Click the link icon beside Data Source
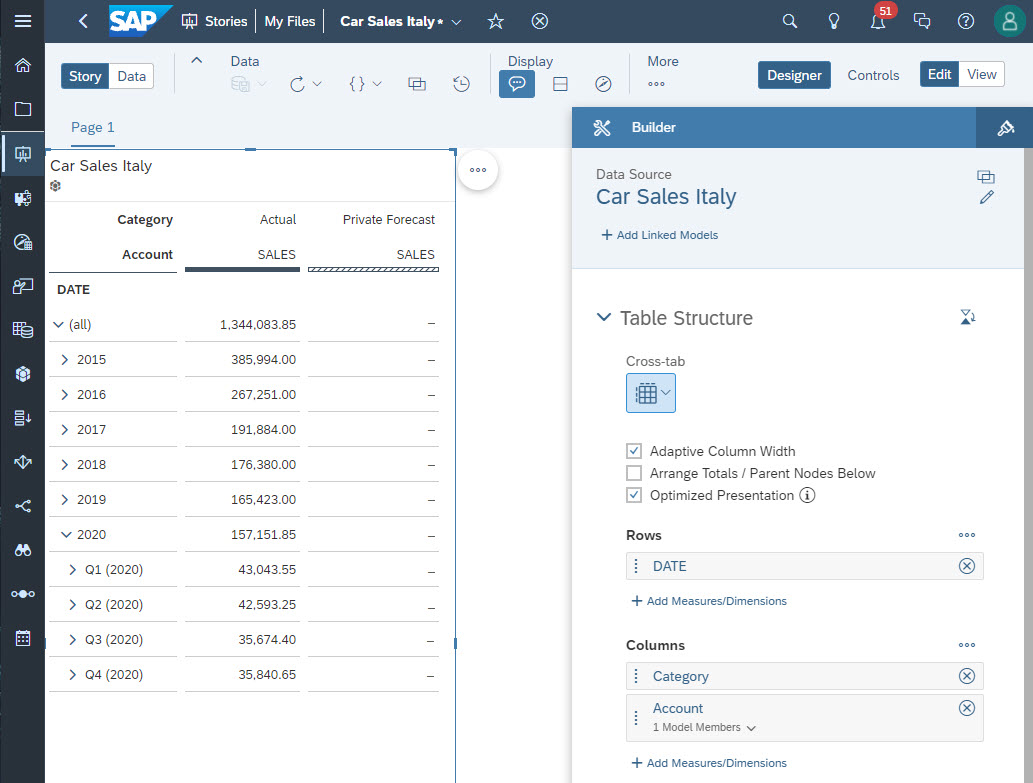Viewport: 1033px width, 783px height. coord(986,176)
